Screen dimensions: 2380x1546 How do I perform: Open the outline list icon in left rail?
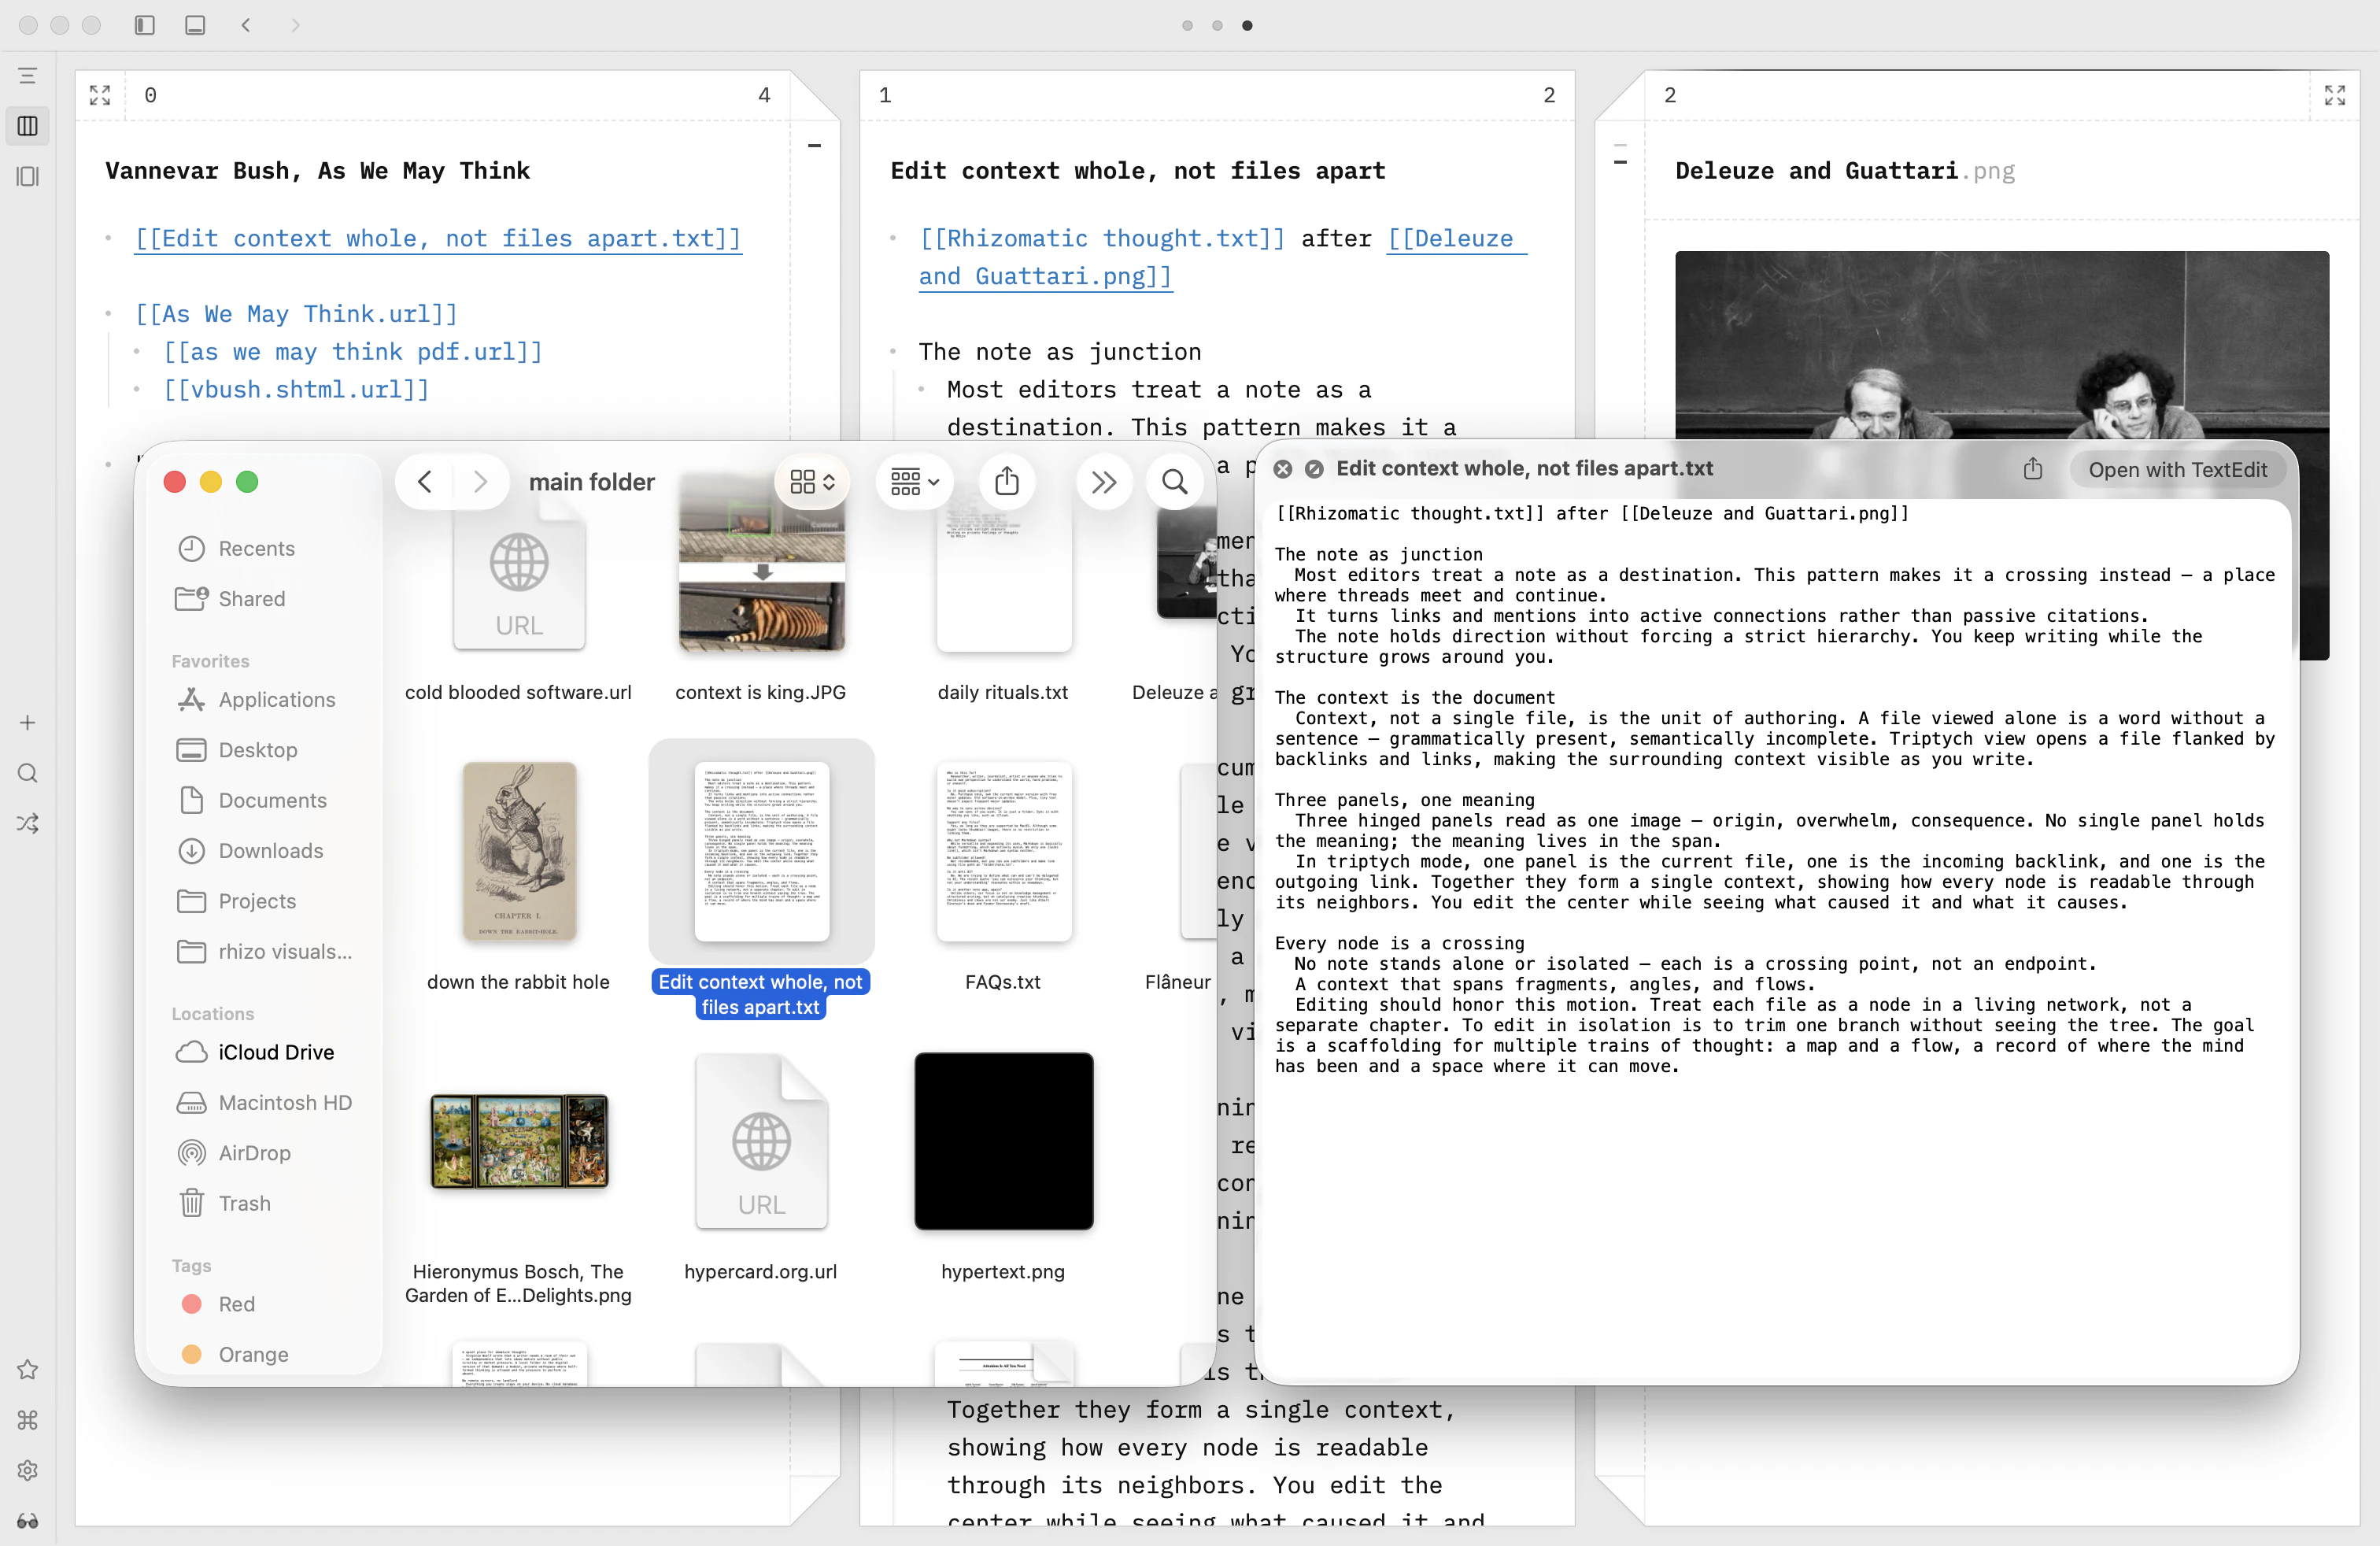pos(28,76)
